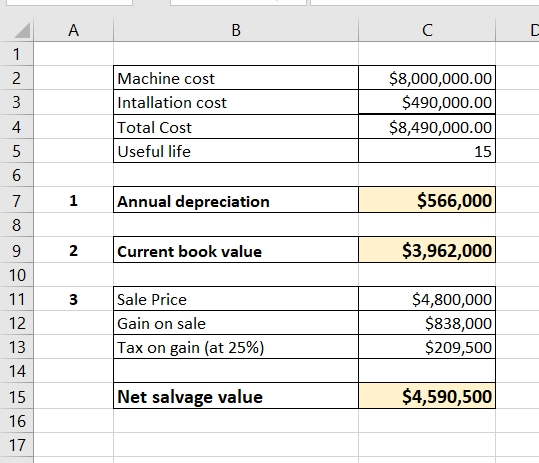Select row 9 header

tap(16, 250)
